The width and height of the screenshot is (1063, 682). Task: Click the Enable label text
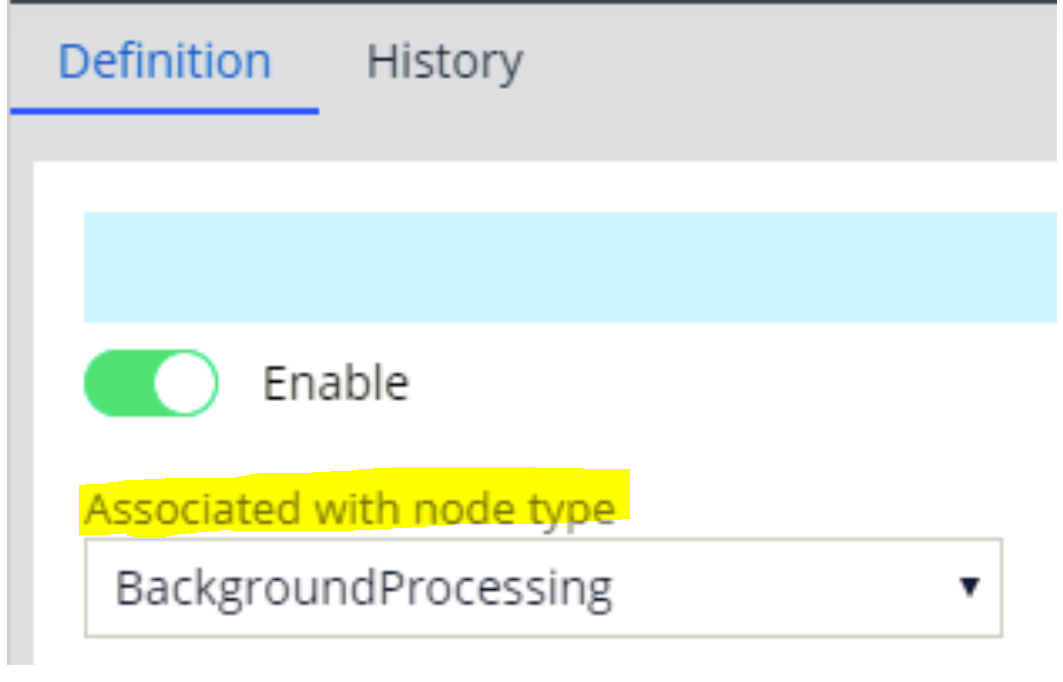335,382
